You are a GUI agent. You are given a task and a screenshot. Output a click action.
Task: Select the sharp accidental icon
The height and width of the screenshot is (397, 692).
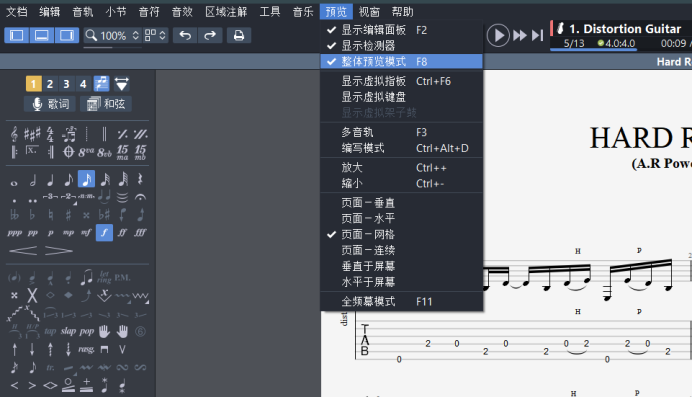[x=68, y=215]
